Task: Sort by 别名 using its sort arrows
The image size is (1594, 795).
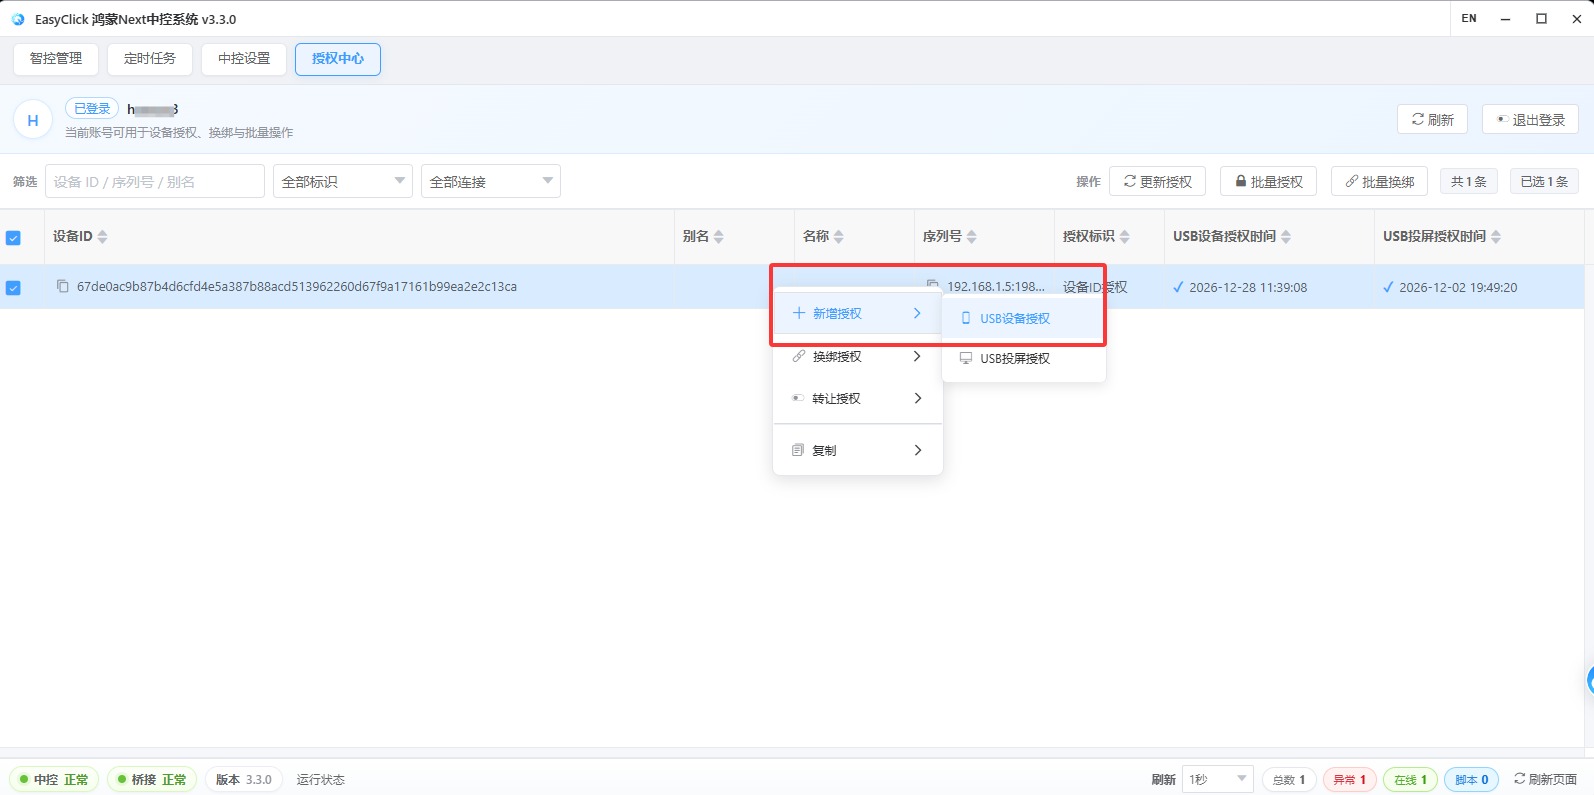Action: 718,237
